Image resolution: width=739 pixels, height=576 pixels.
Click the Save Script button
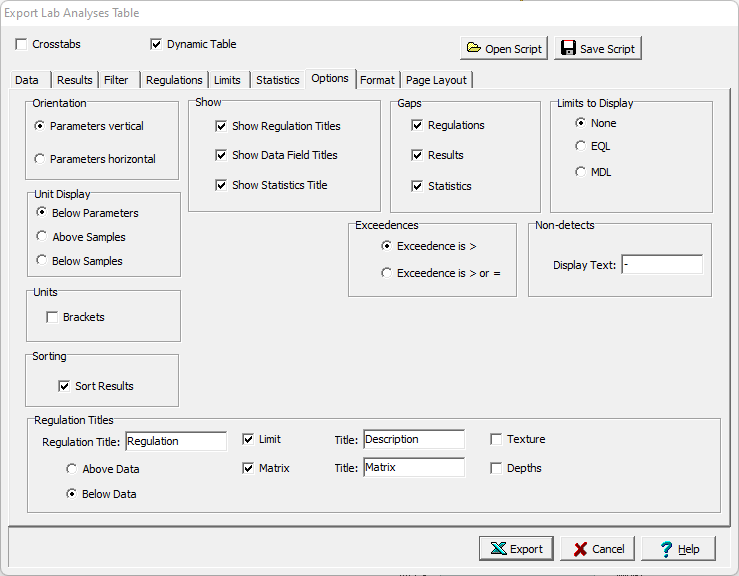pyautogui.click(x=598, y=48)
